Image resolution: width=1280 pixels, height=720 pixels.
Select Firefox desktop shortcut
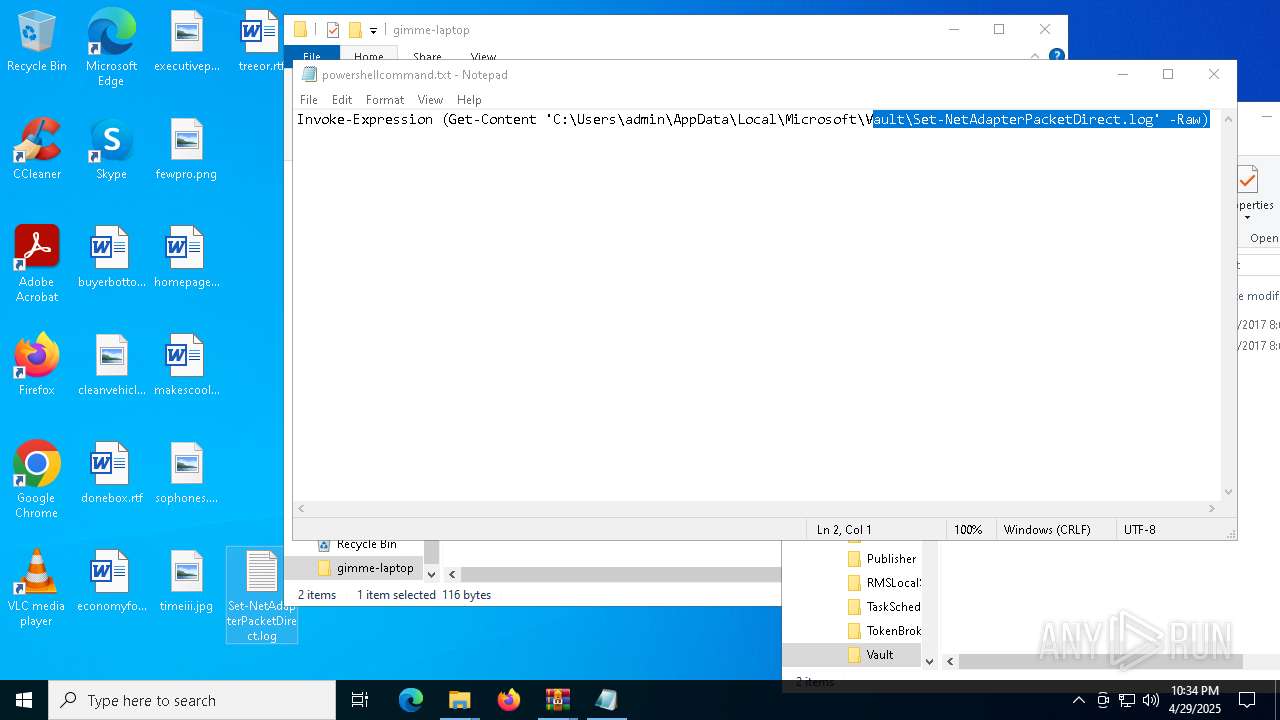tap(37, 365)
